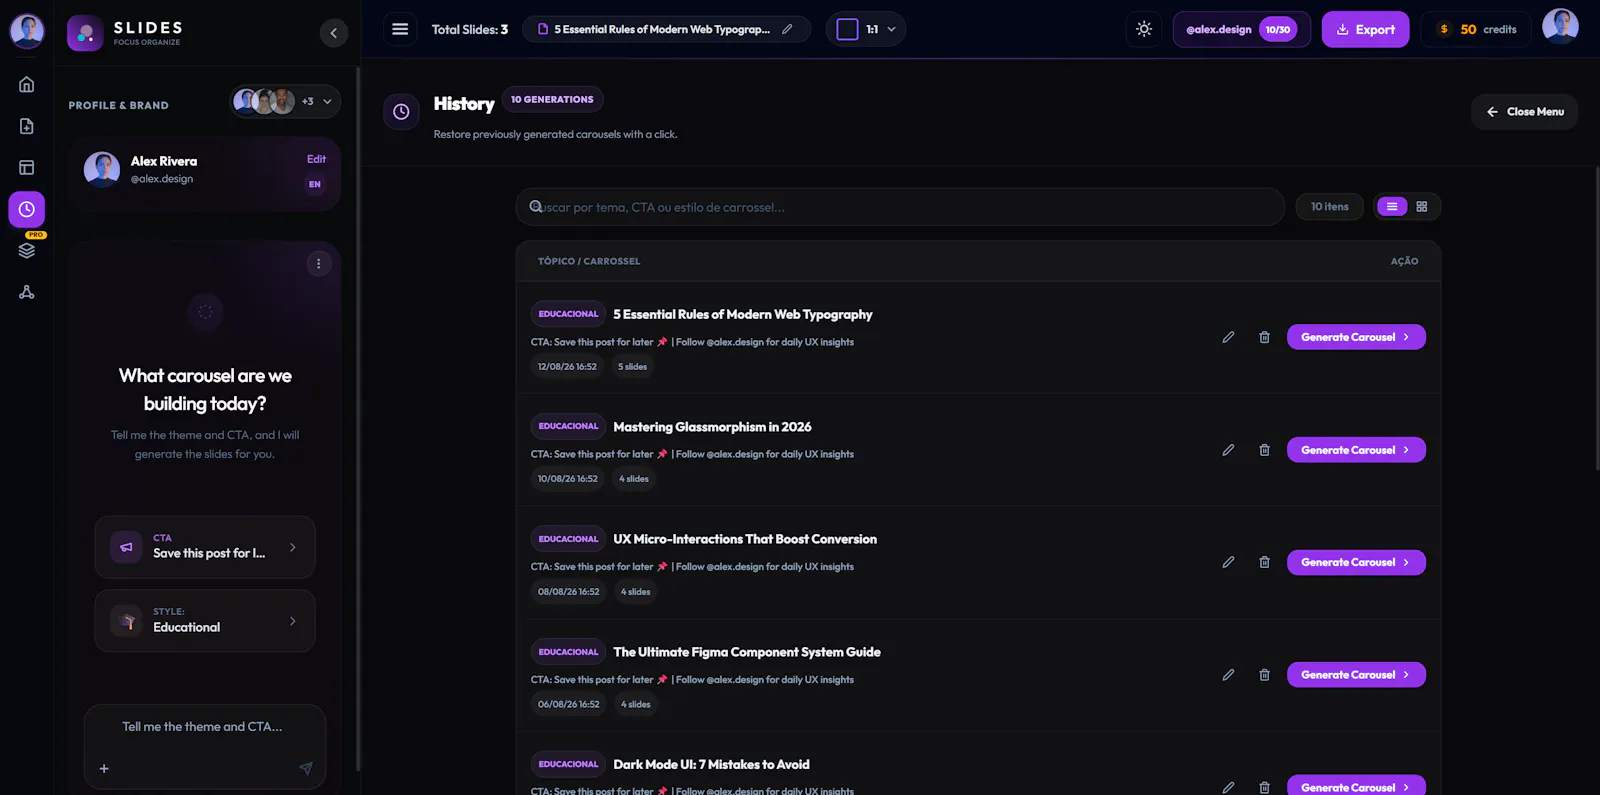Open user avatar in top right corner
1600x795 pixels.
click(x=1560, y=27)
